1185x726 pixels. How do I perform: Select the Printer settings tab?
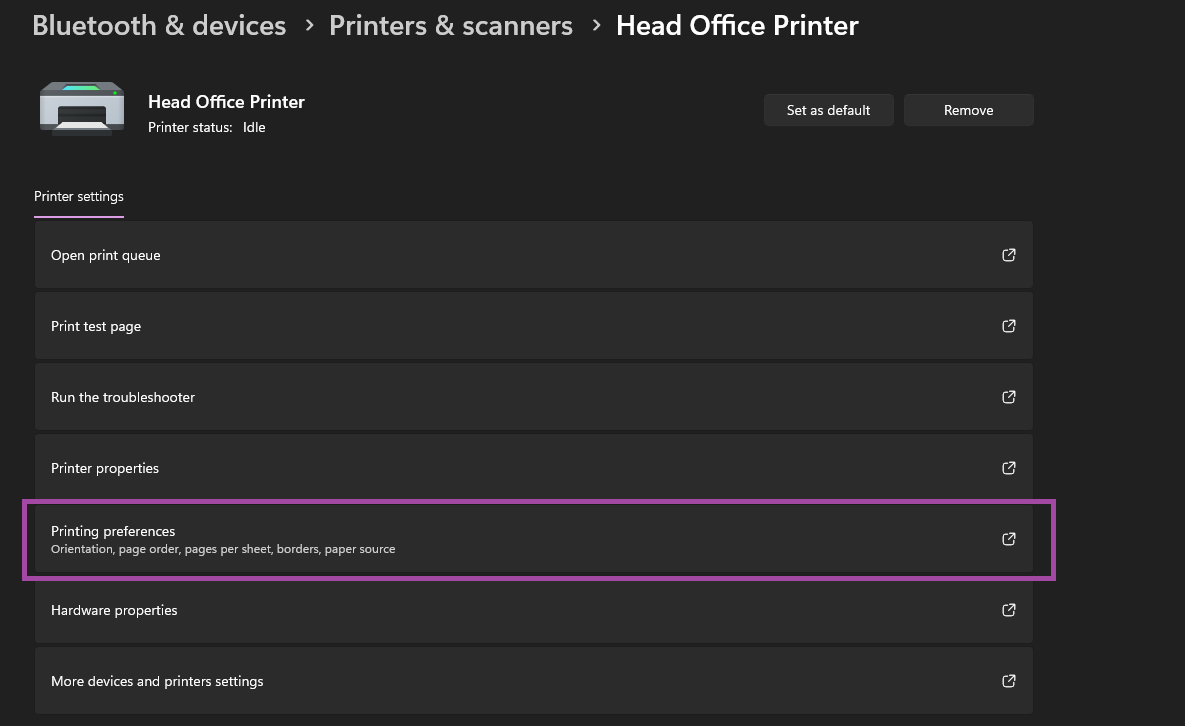click(x=79, y=196)
